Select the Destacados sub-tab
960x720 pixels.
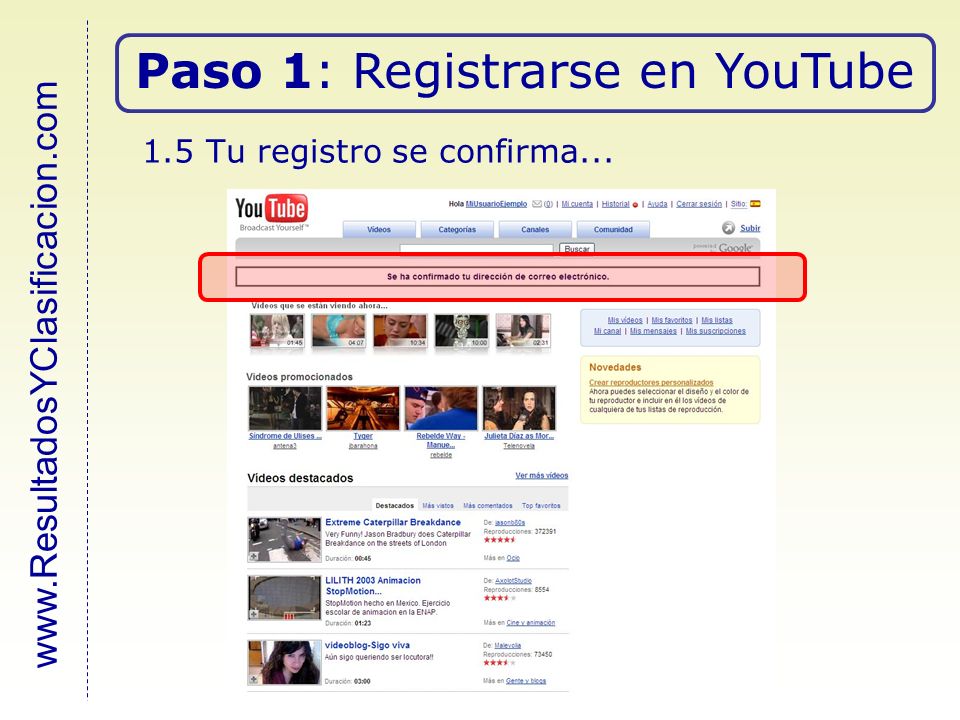[394, 506]
